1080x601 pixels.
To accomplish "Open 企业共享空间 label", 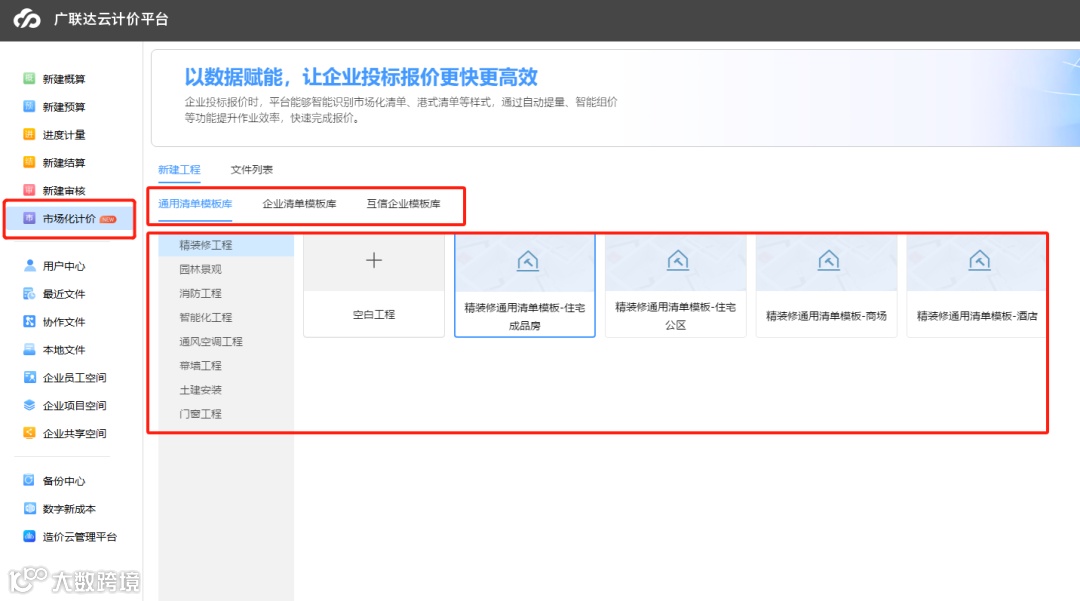I will tap(74, 434).
